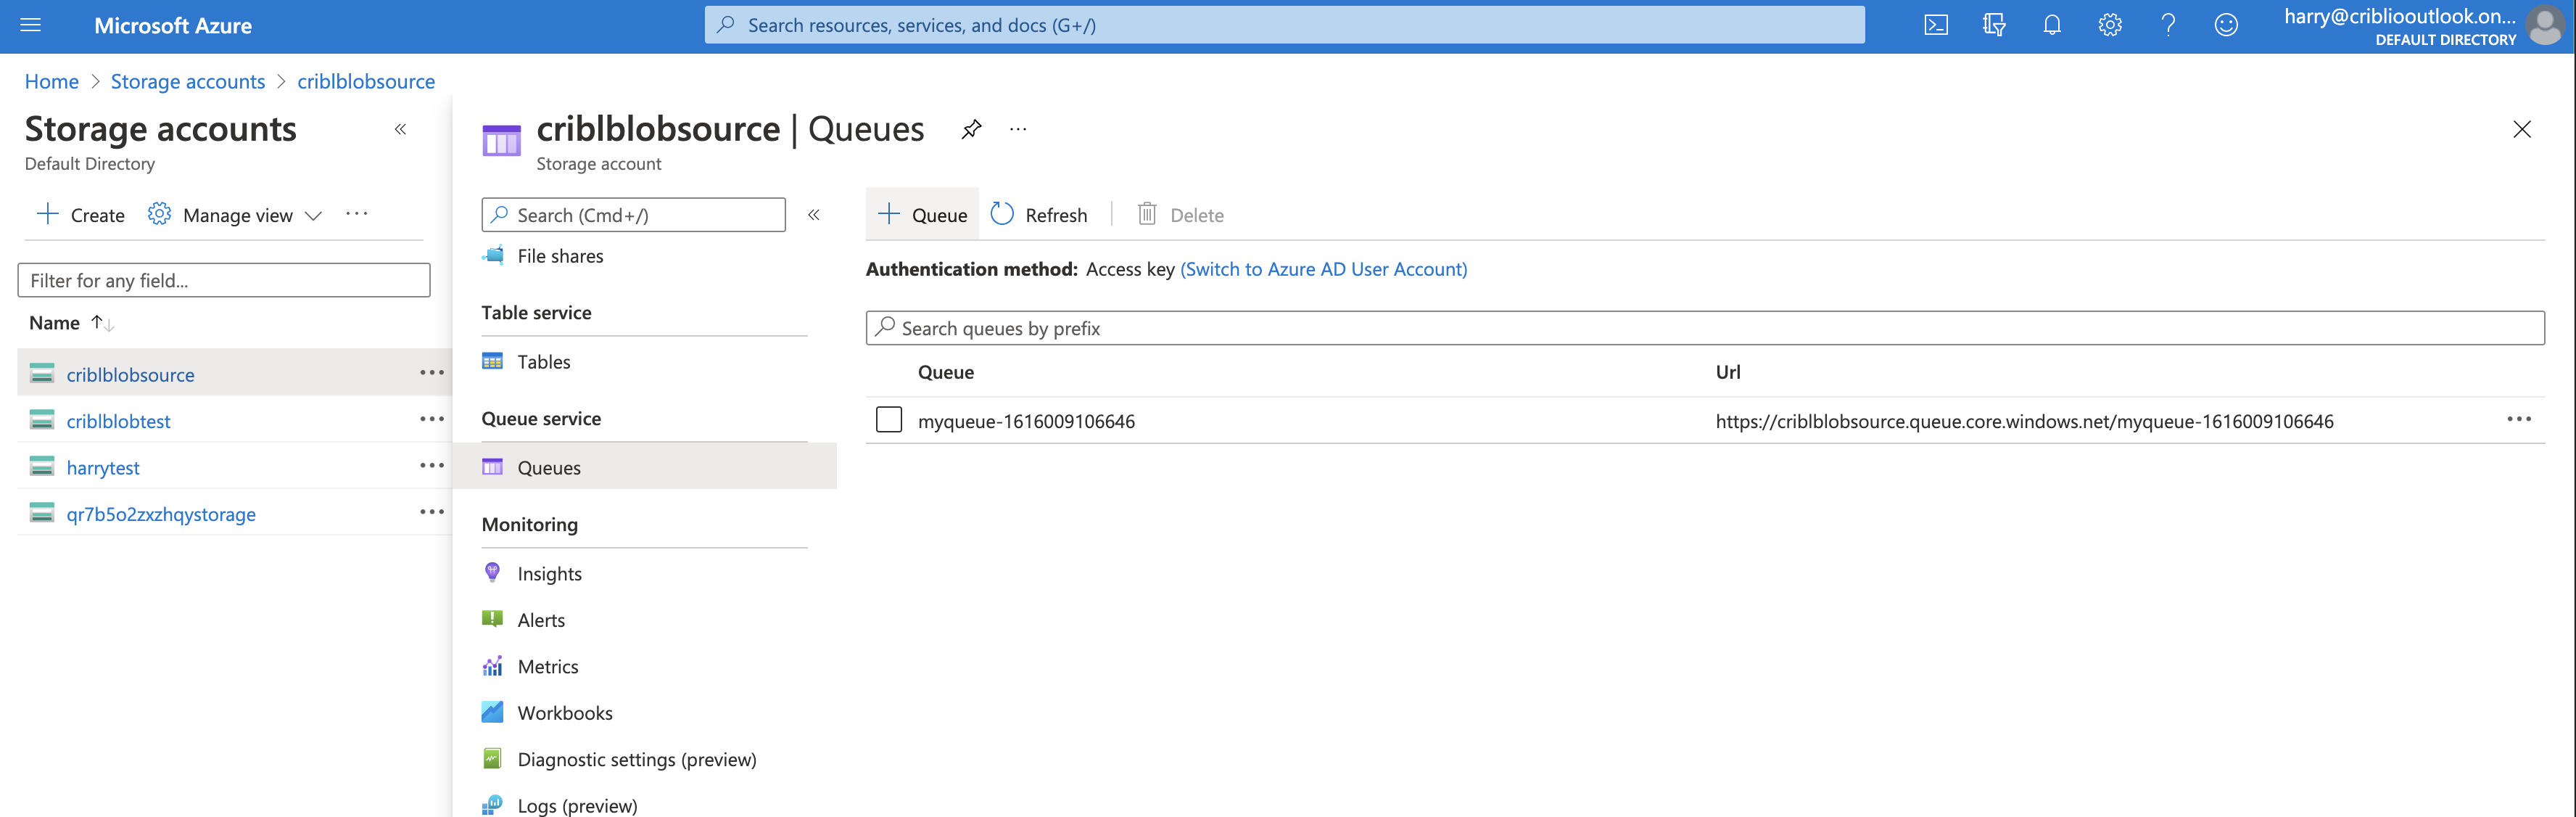Open the portal hamburger menu

[x=30, y=25]
